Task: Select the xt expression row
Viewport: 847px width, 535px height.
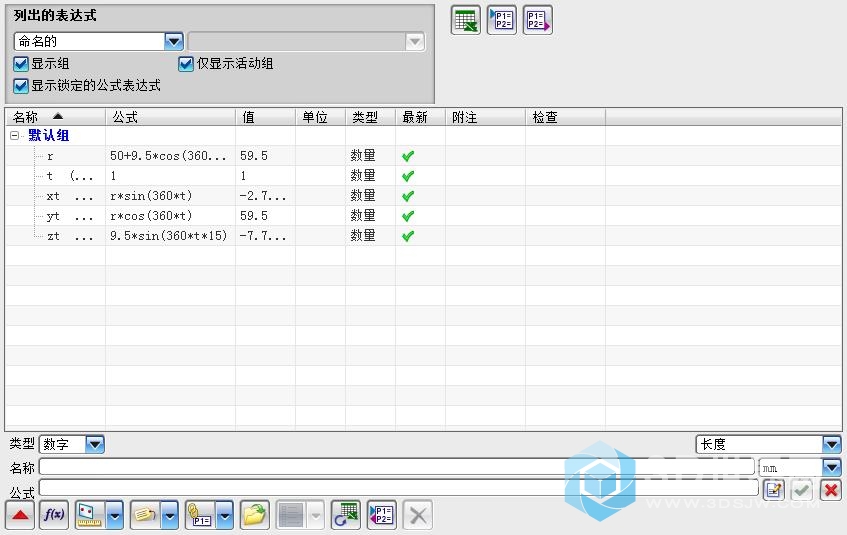Action: [424, 196]
